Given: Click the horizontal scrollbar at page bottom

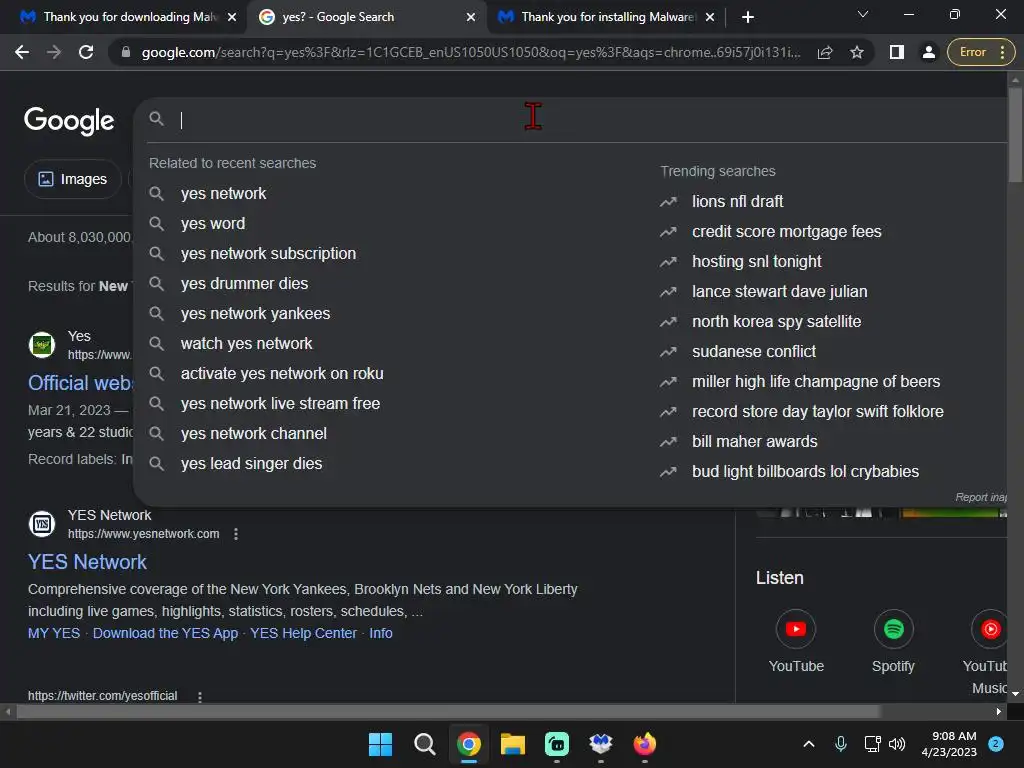Looking at the screenshot, I should [448, 711].
